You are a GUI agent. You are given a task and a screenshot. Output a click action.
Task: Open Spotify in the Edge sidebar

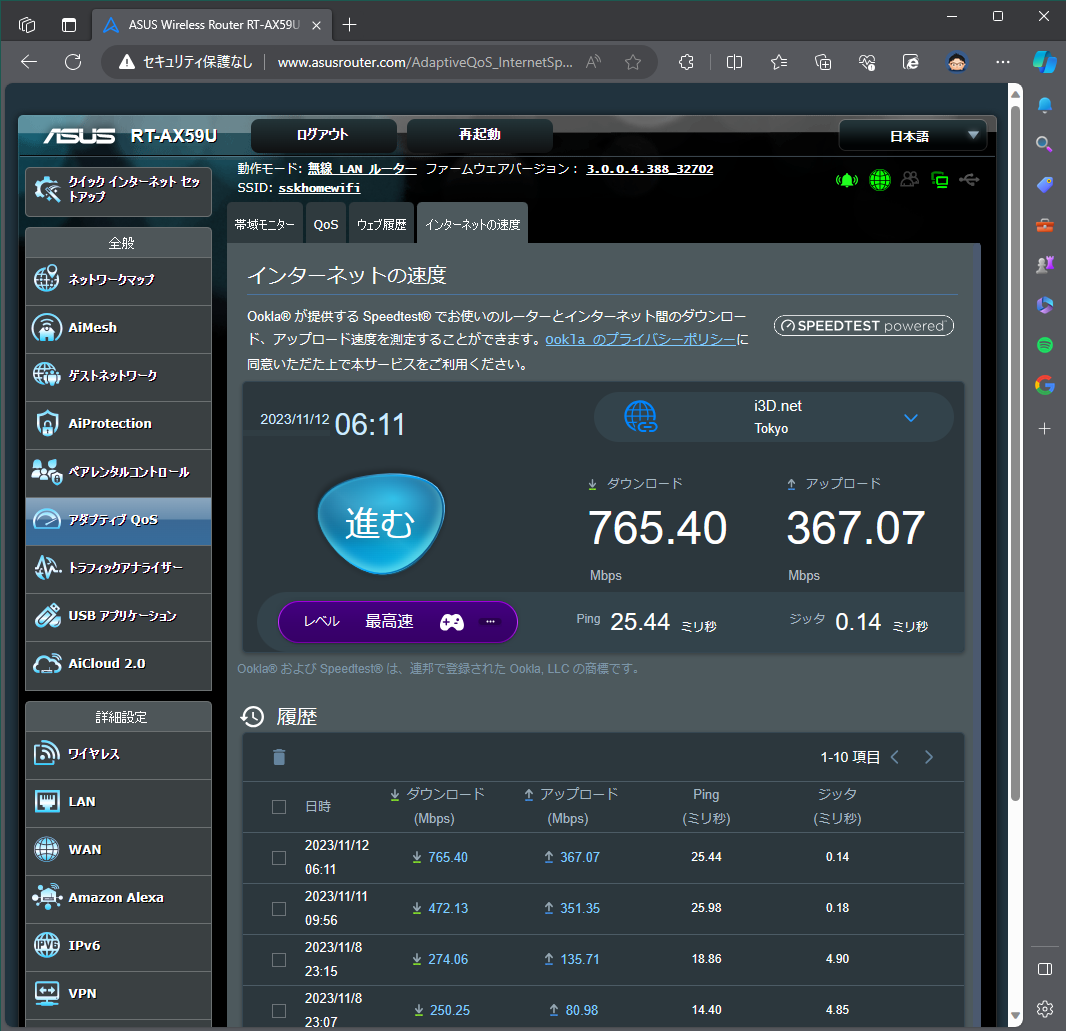pos(1045,345)
